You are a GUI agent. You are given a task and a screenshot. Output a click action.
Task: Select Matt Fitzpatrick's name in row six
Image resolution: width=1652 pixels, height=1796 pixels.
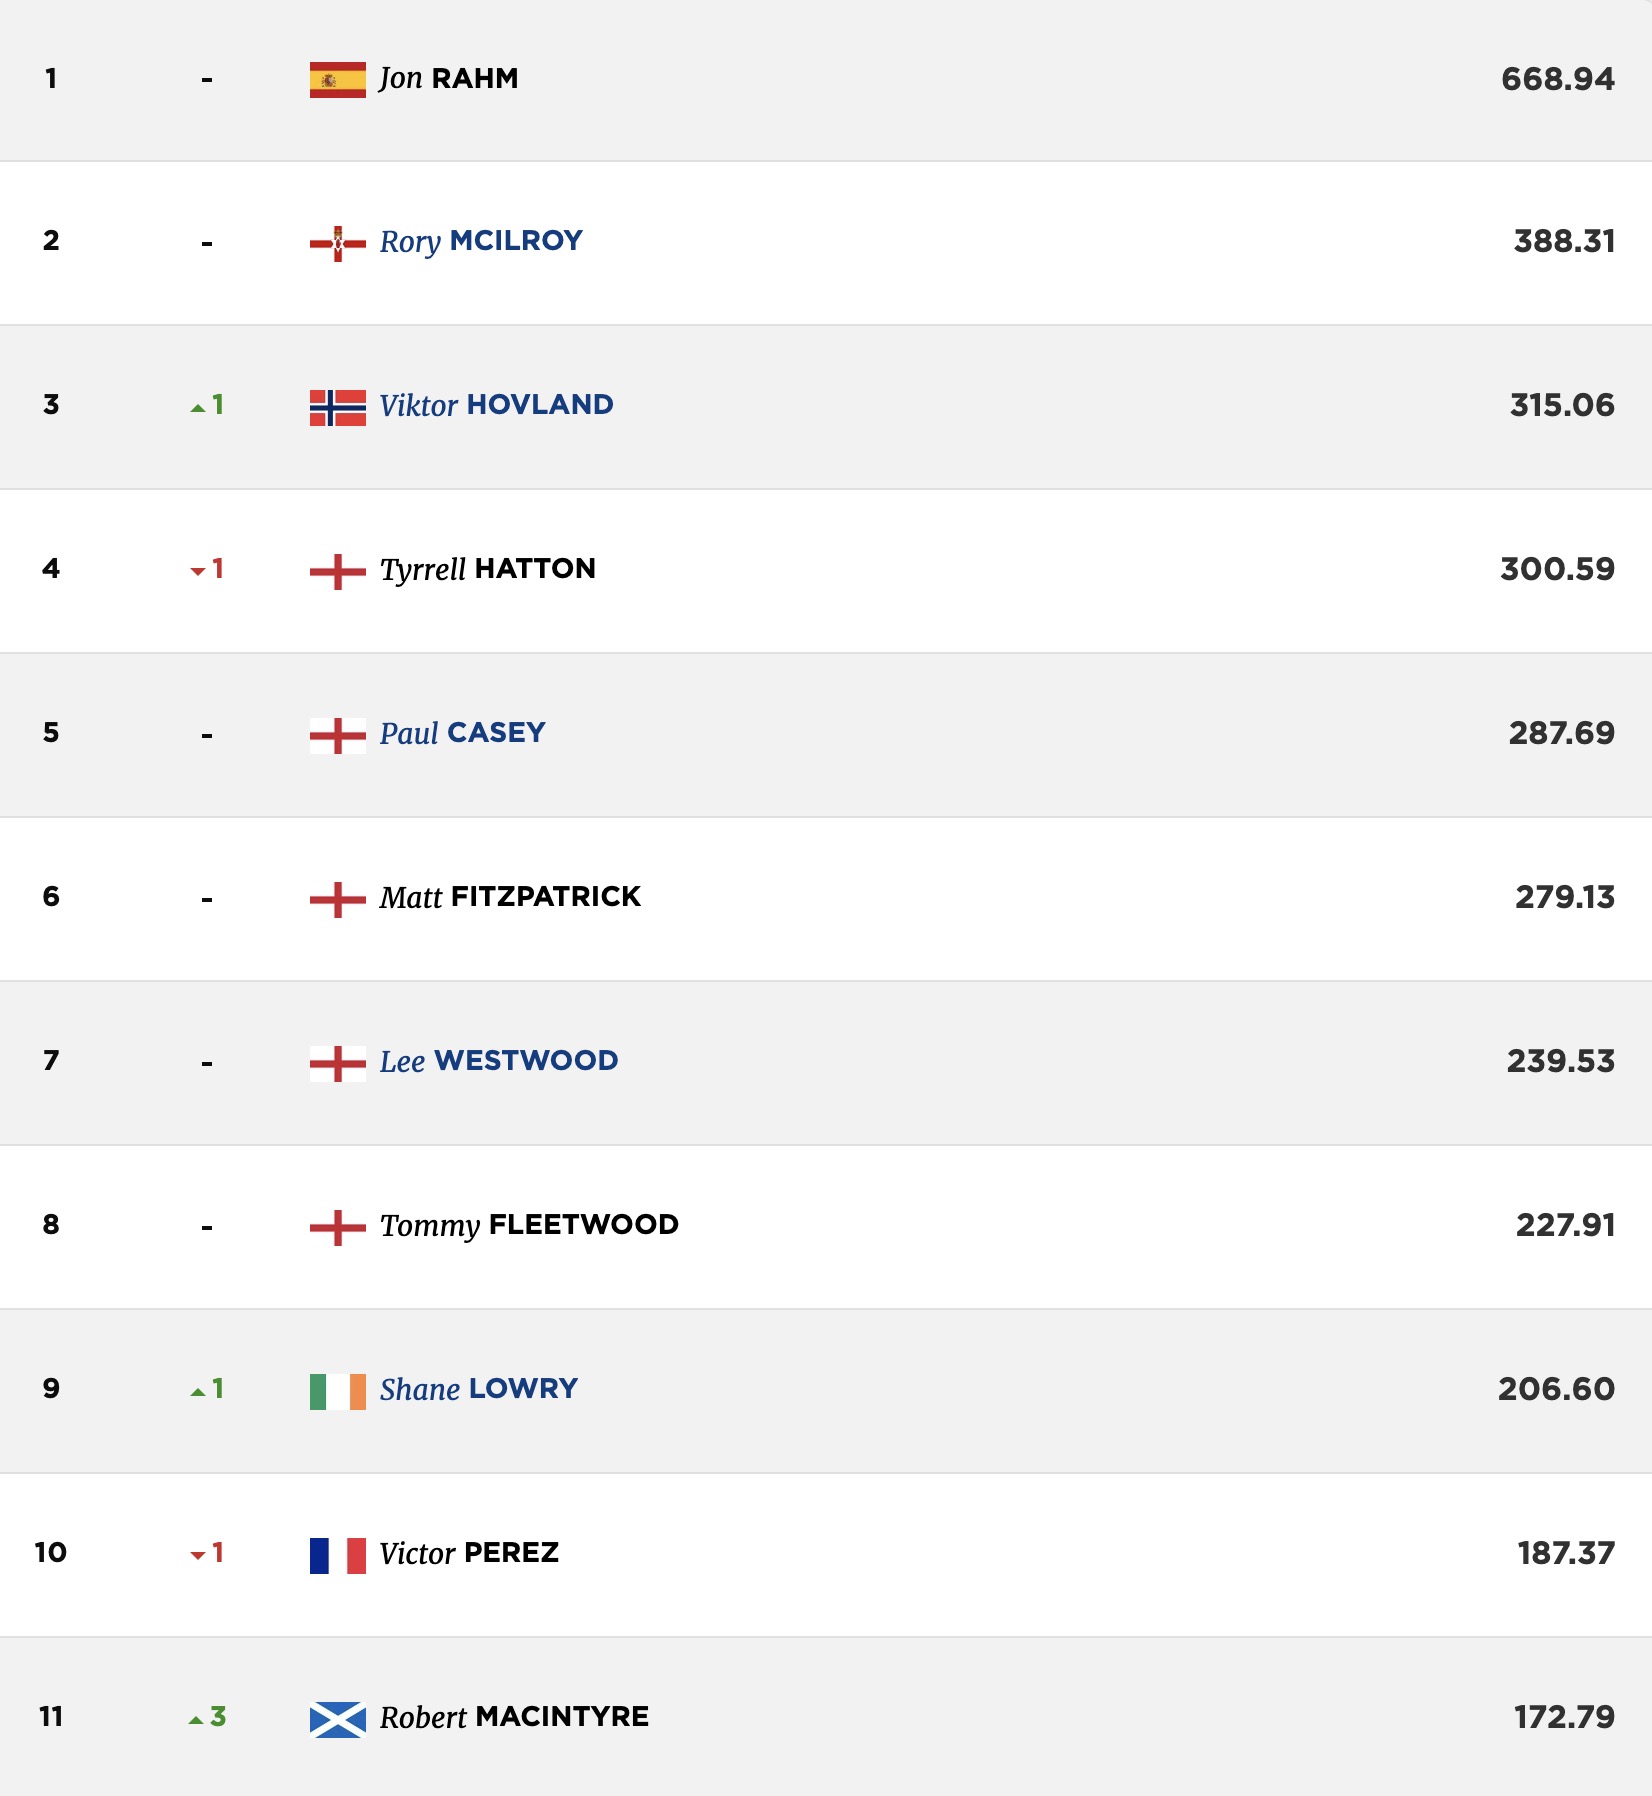coord(510,897)
